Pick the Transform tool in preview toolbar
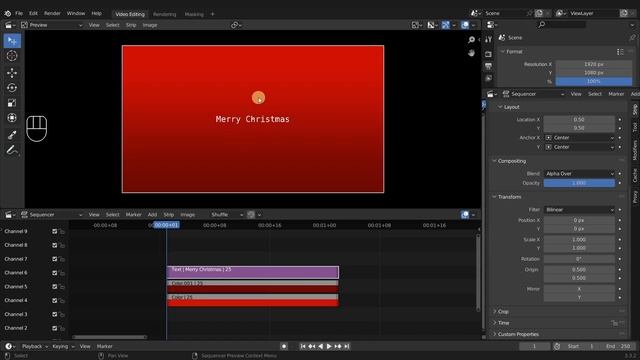Image resolution: width=640 pixels, height=360 pixels. tap(12, 118)
